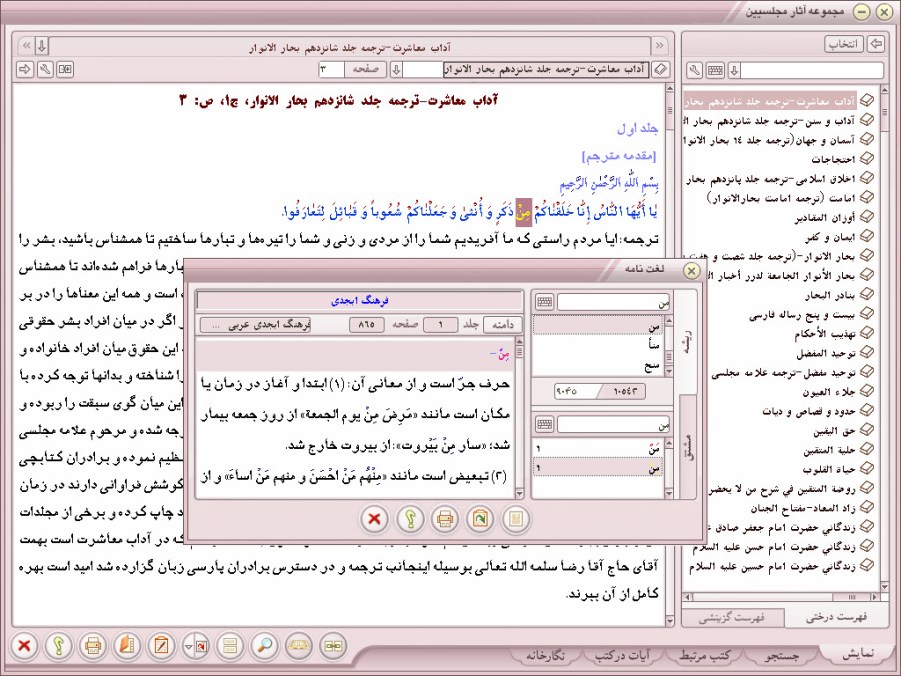
Task: Click the open book dictionary icon
Action: [x=299, y=646]
